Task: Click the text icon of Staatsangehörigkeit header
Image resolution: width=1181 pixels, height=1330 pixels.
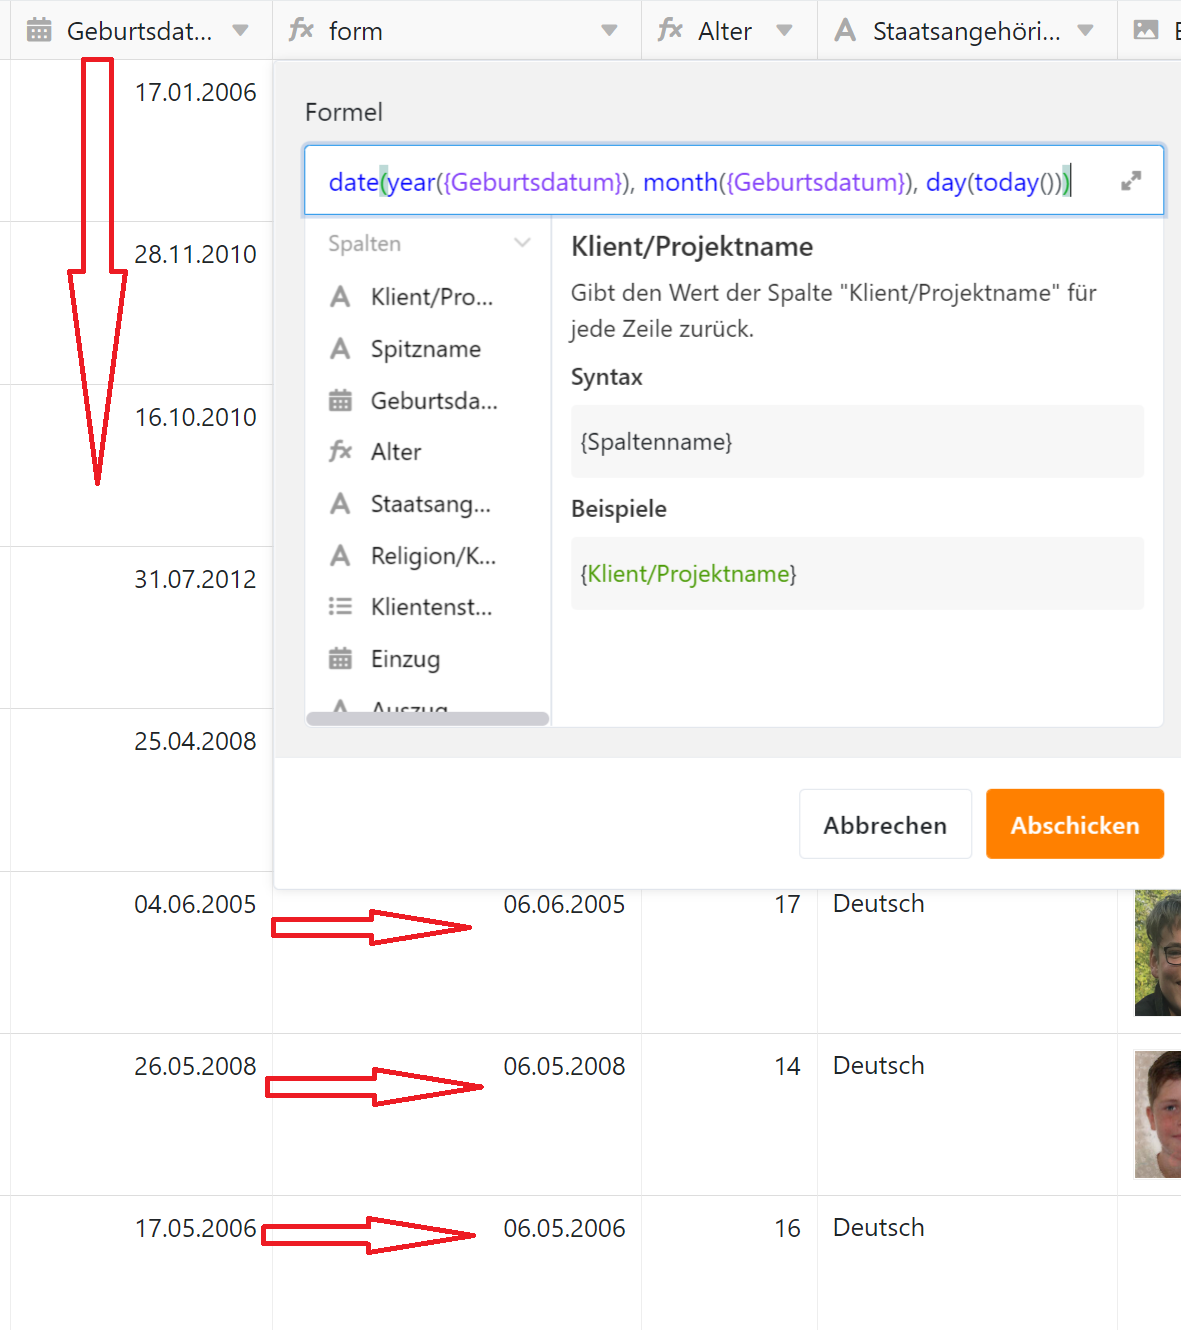Action: click(845, 31)
